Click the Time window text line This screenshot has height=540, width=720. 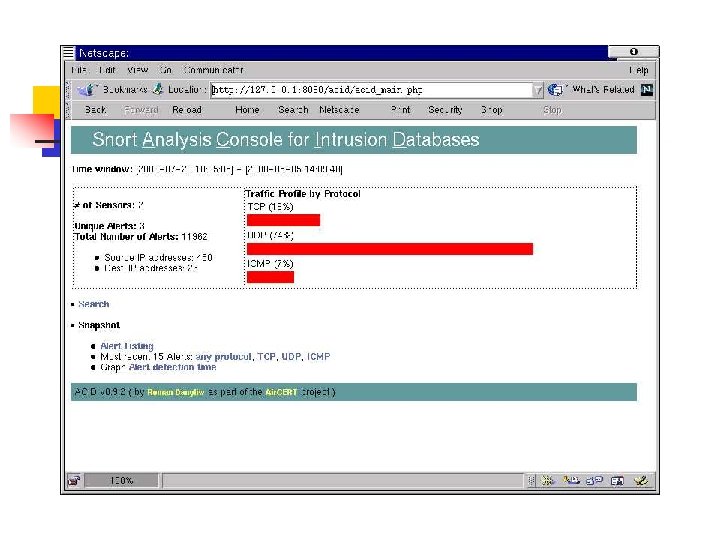pos(207,169)
